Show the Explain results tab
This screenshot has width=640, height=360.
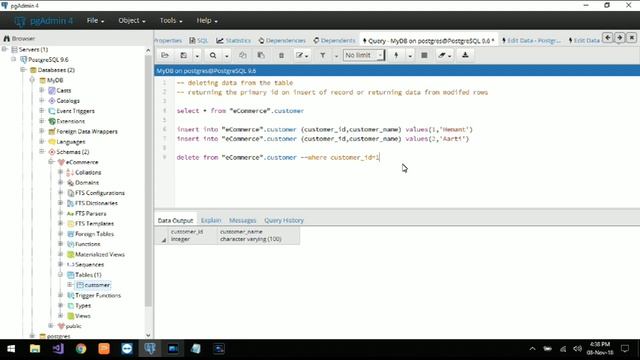point(211,220)
